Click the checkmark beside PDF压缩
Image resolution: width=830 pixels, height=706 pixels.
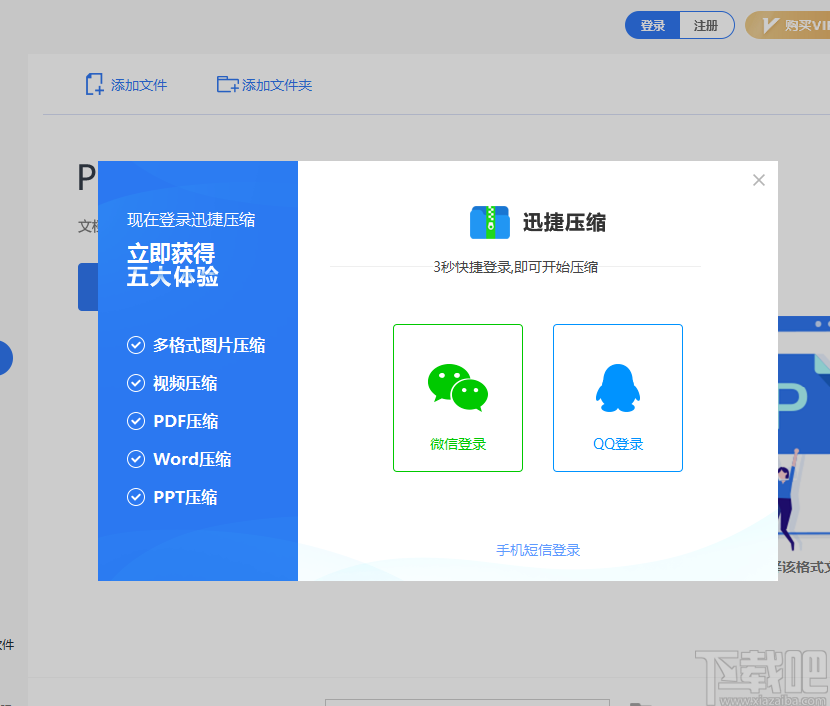pyautogui.click(x=136, y=421)
